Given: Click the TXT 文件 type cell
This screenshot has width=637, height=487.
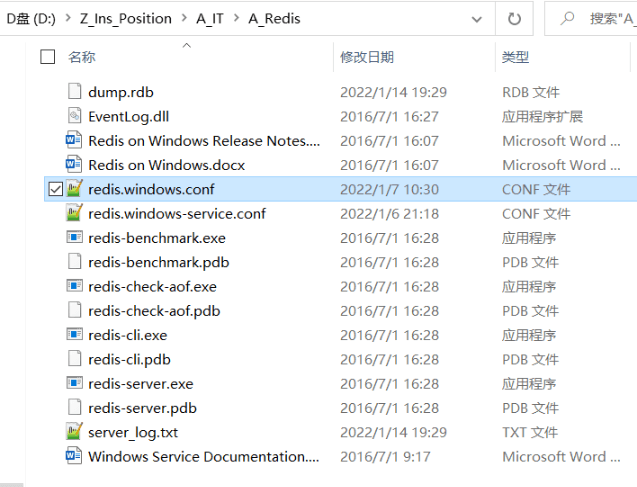Looking at the screenshot, I should (x=530, y=433).
